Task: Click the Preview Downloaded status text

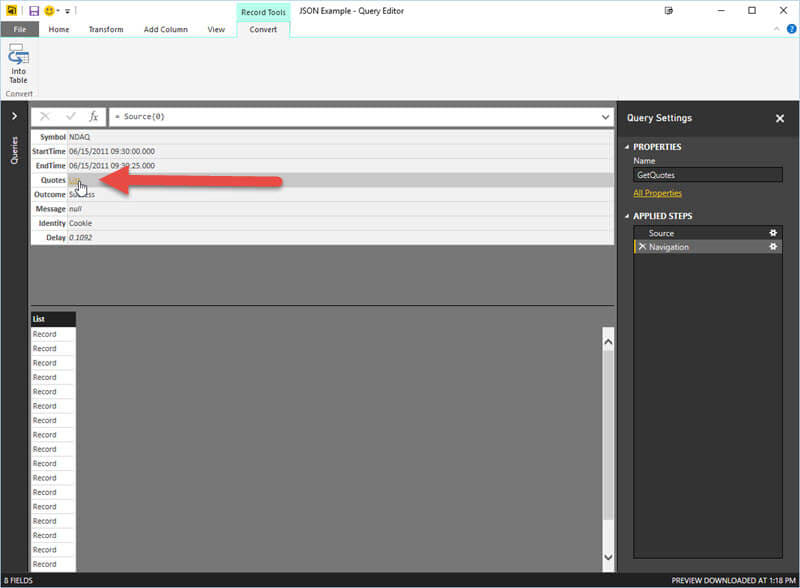Action: (733, 580)
